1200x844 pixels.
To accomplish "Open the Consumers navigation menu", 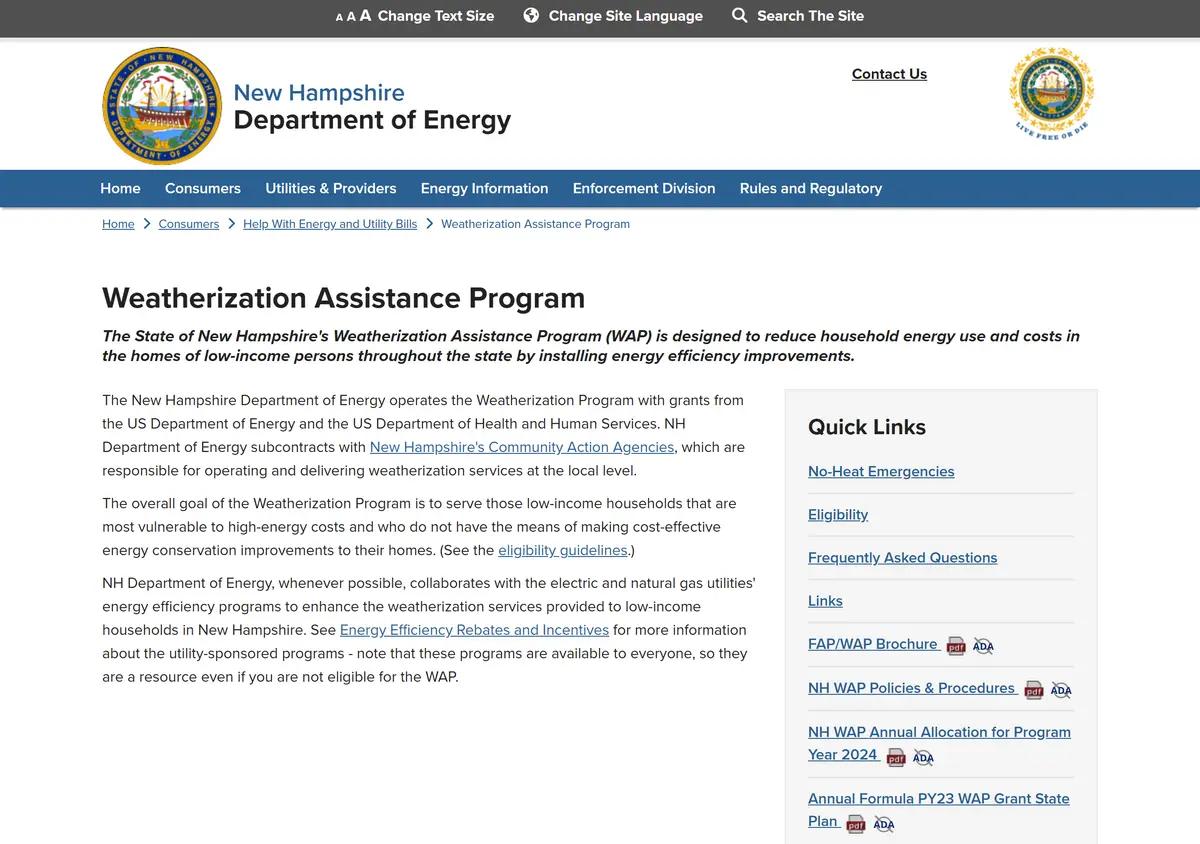I will click(x=203, y=188).
